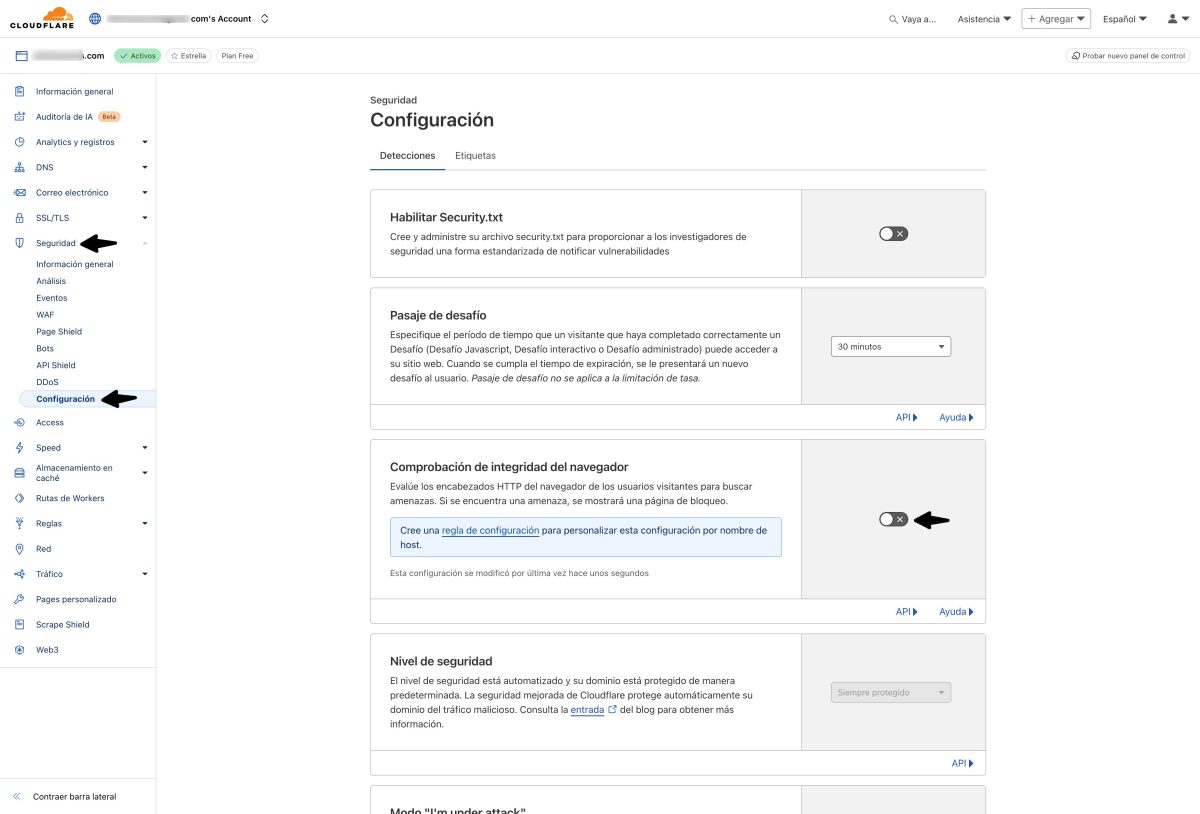This screenshot has height=814, width=1200.
Task: Click the Scrape Shield icon
Action: point(19,624)
